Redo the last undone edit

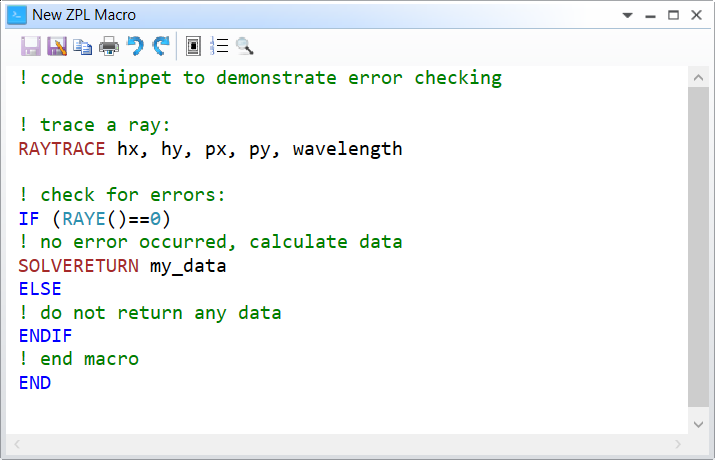coord(161,46)
